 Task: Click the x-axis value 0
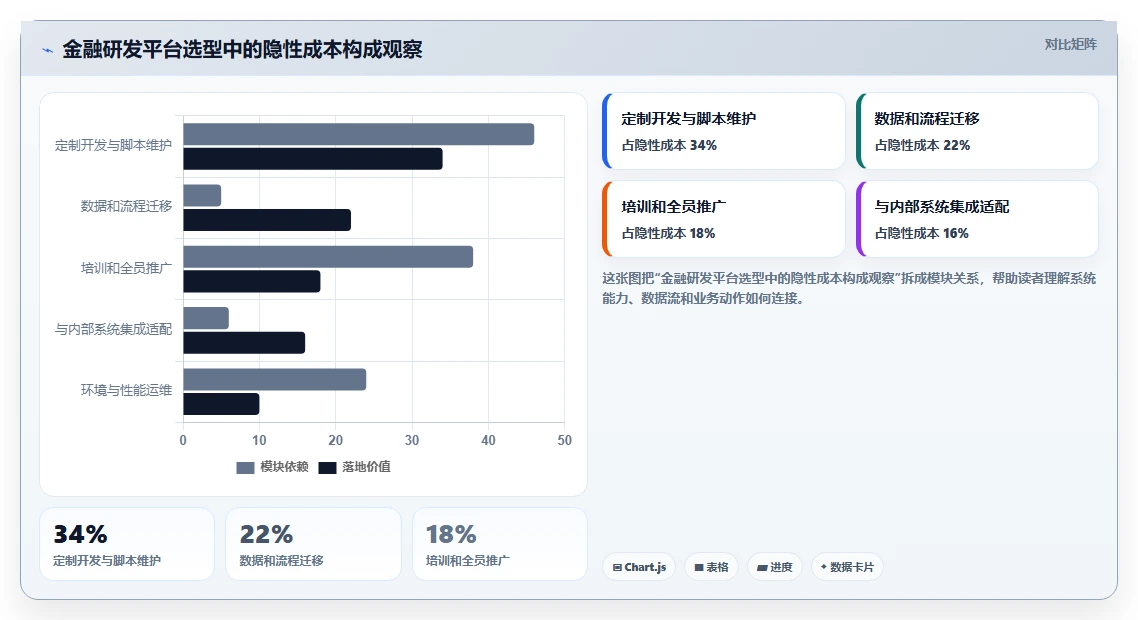(183, 441)
